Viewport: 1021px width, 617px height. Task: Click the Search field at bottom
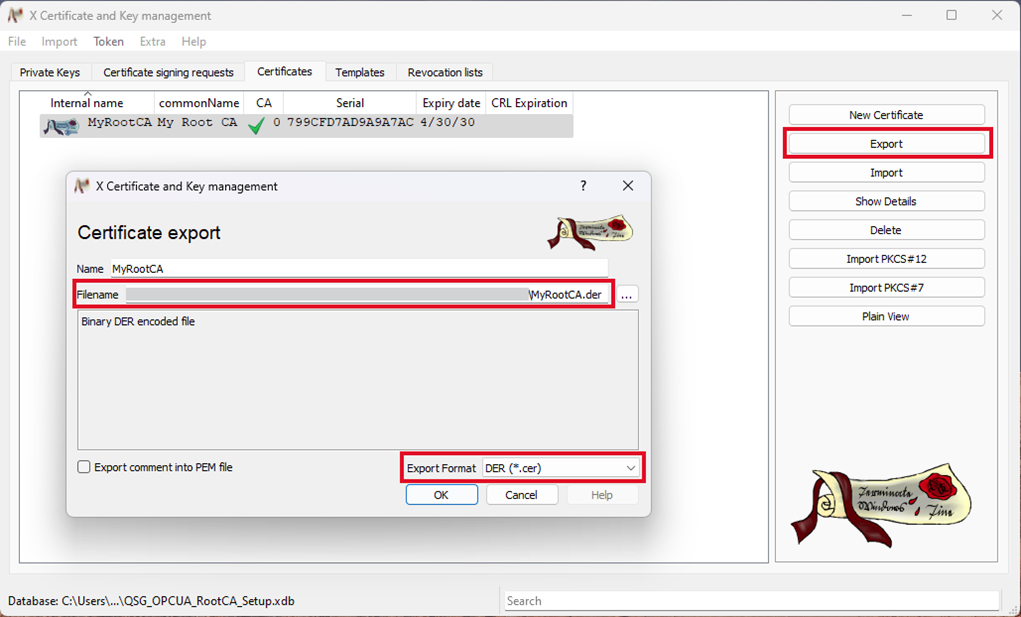coord(750,601)
